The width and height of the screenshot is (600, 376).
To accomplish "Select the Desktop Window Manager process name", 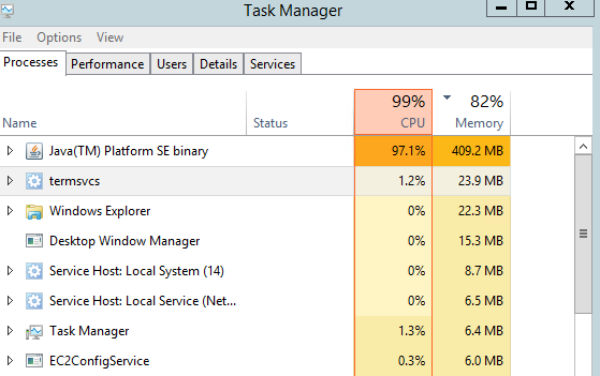I will click(124, 241).
